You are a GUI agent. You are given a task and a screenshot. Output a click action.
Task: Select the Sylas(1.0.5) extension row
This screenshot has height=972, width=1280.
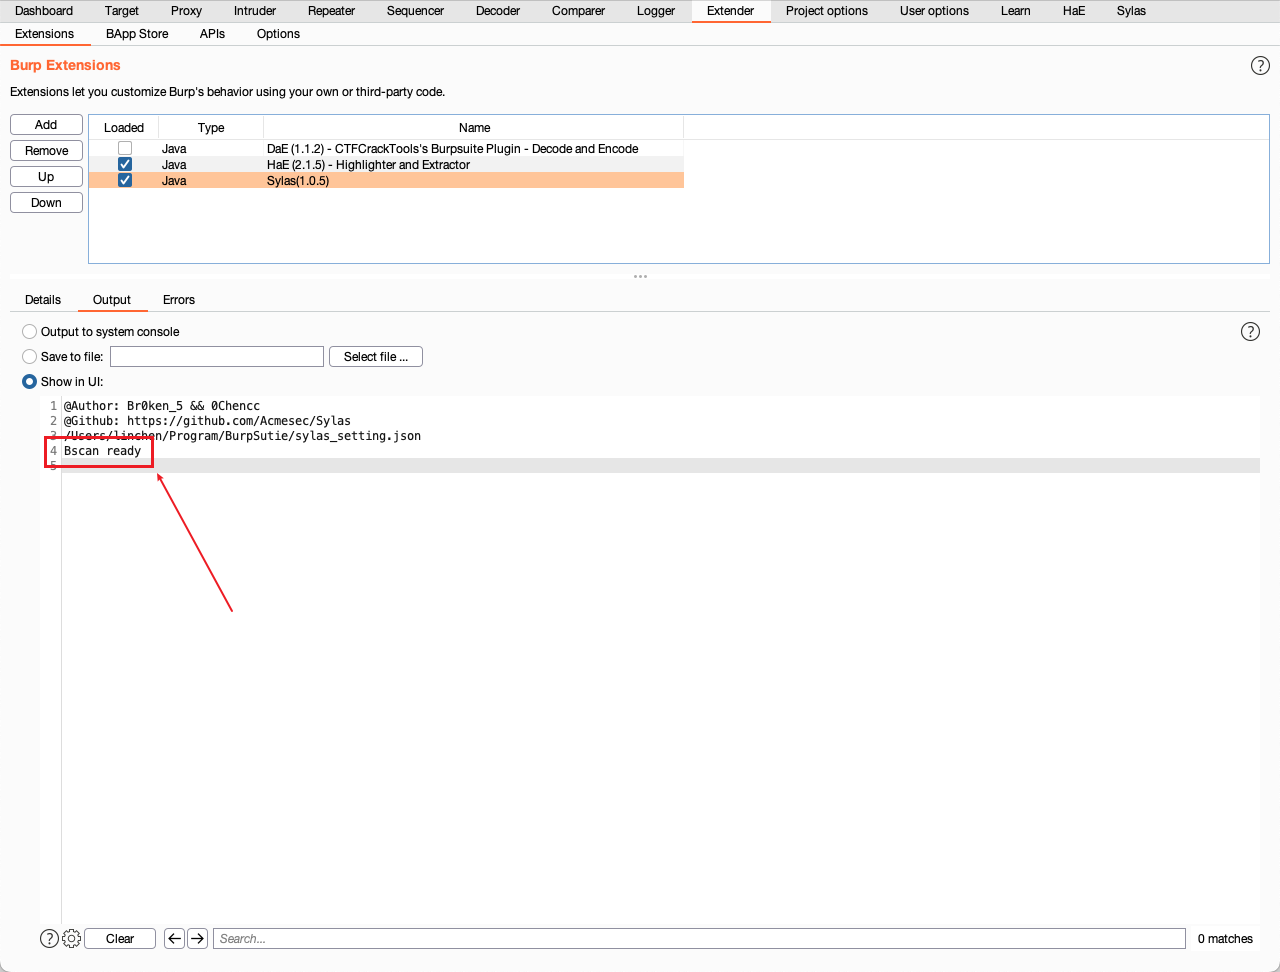(386, 180)
